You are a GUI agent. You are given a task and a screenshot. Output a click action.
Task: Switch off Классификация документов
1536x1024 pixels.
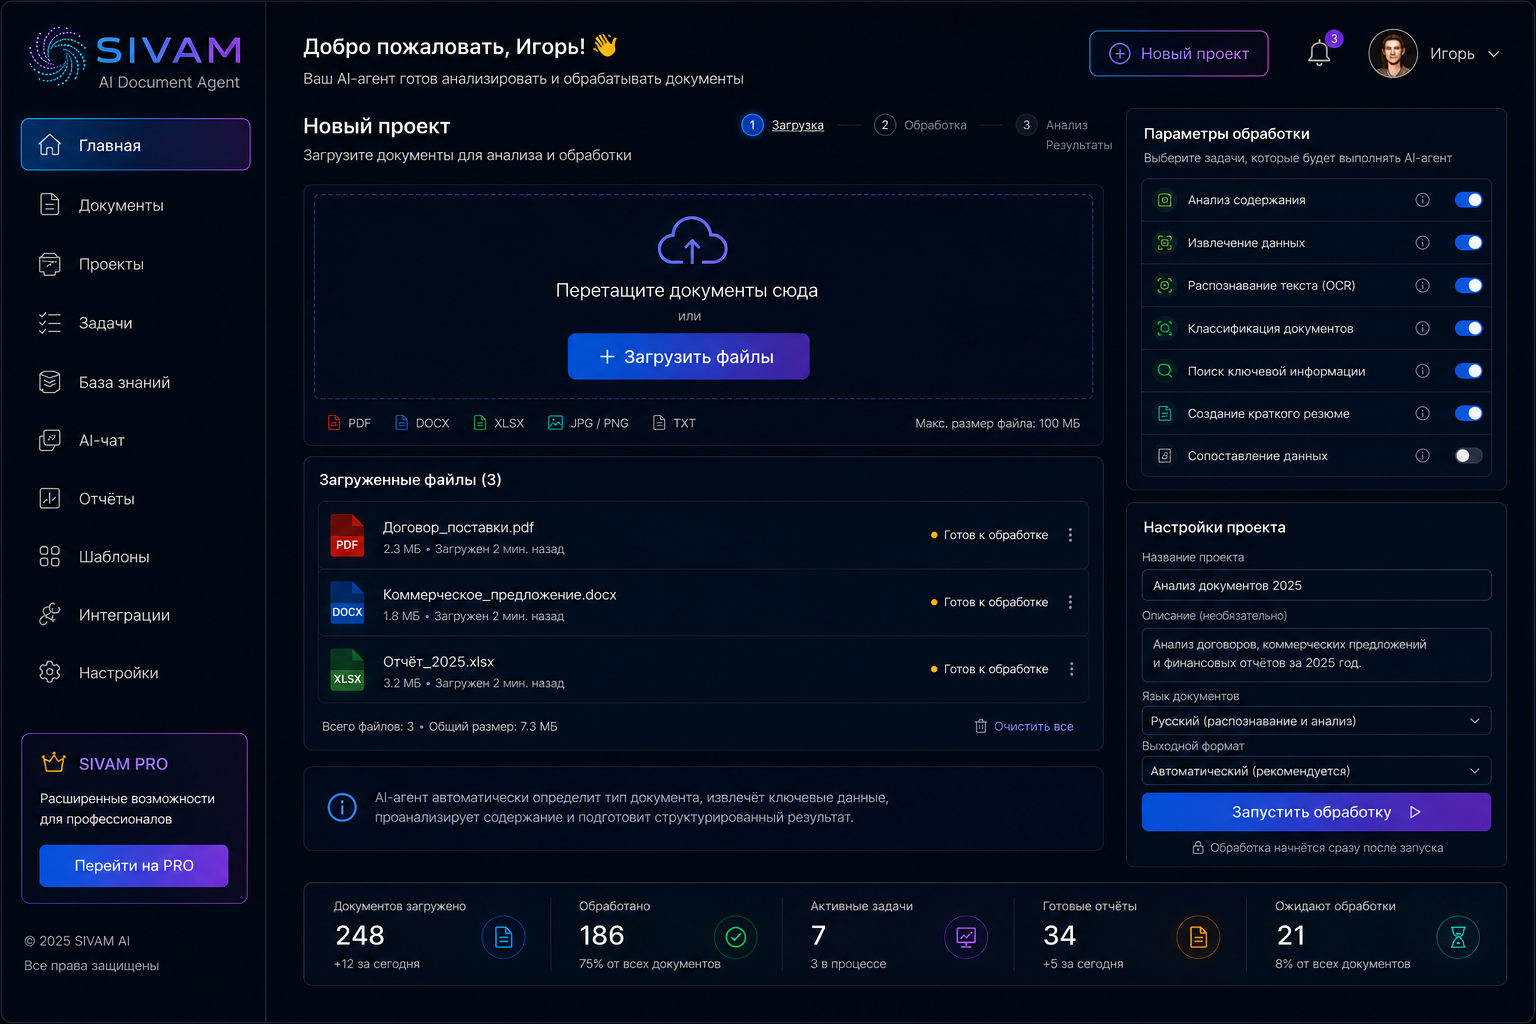click(x=1468, y=328)
